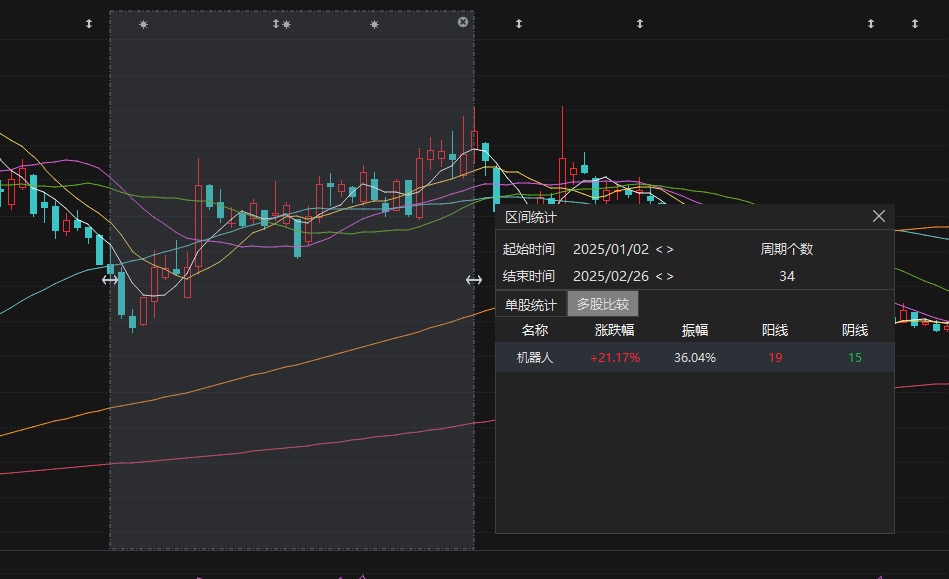The image size is (949, 579).
Task: Sort by the 振幅 column header
Action: click(x=695, y=330)
